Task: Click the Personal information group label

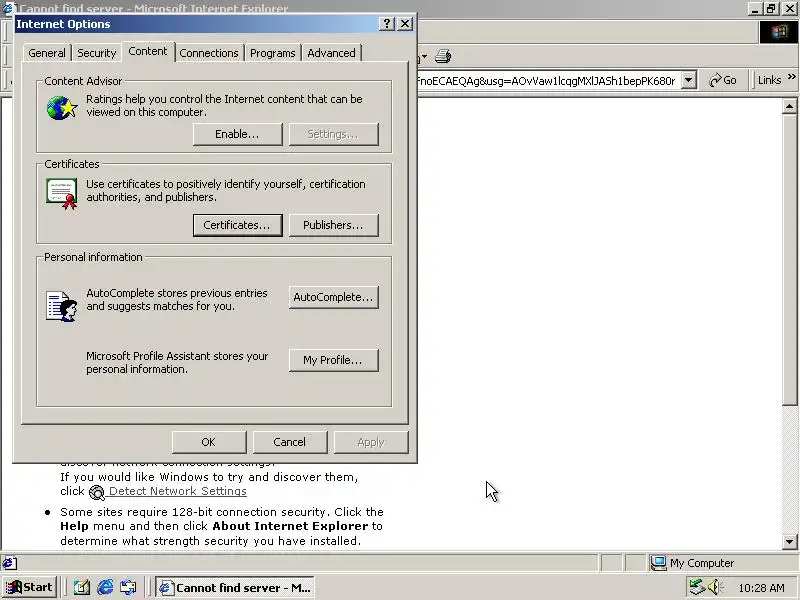Action: (x=93, y=257)
